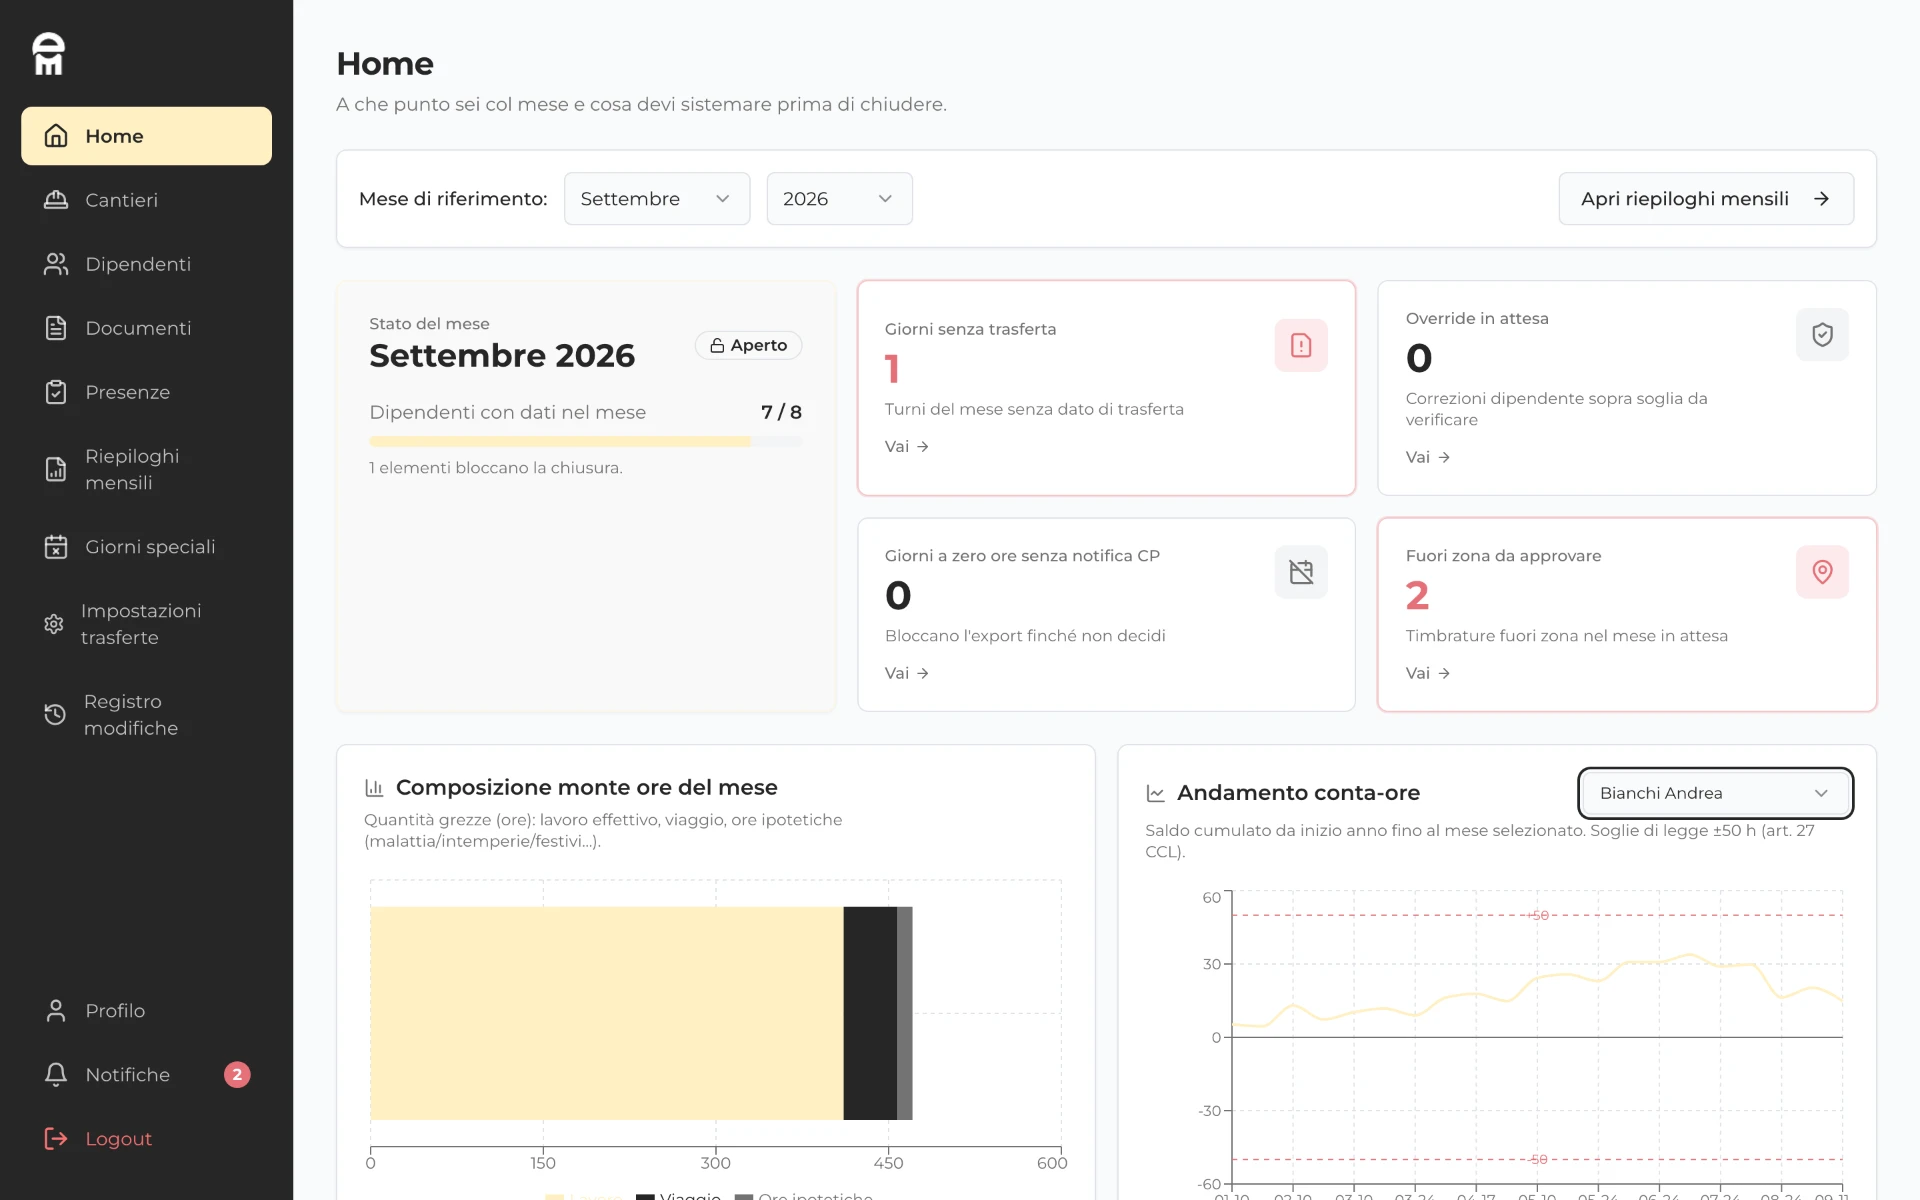
Task: Click the Impostazioni trasferte gear icon
Action: pyautogui.click(x=54, y=624)
